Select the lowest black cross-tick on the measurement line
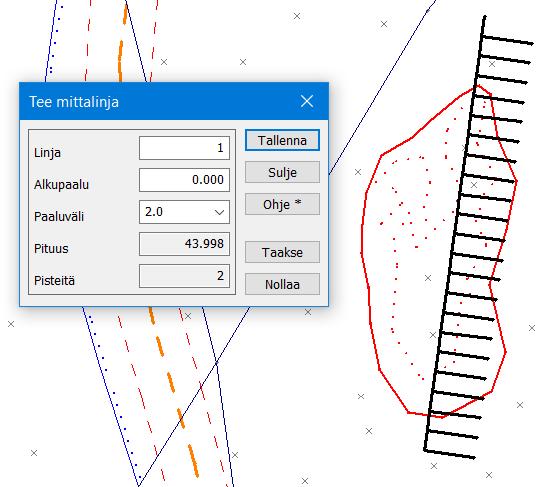The image size is (542, 487). click(450, 454)
